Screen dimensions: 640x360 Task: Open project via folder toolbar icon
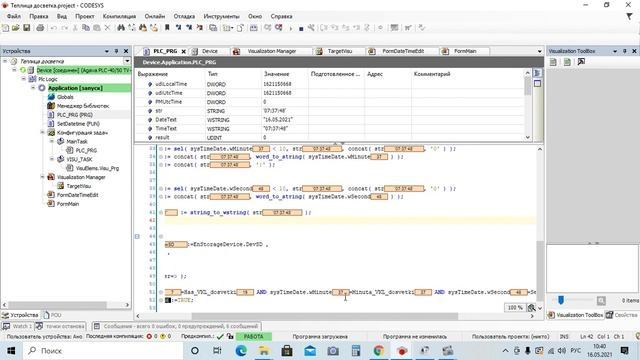(16, 28)
